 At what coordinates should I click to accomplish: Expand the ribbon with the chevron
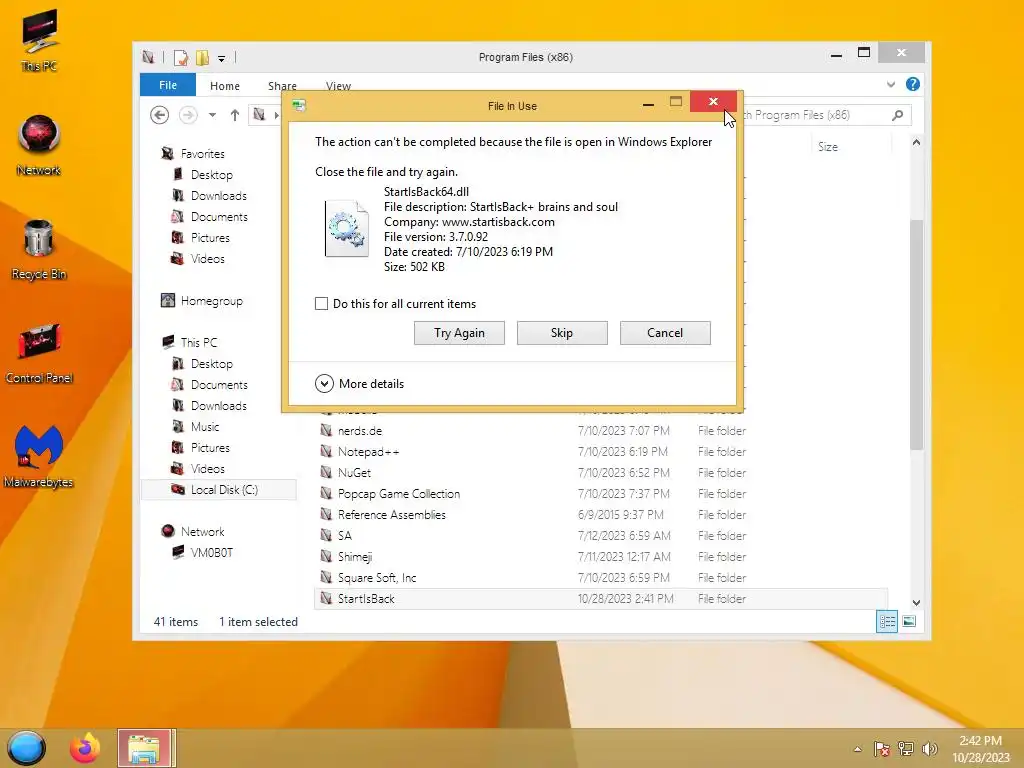[891, 84]
